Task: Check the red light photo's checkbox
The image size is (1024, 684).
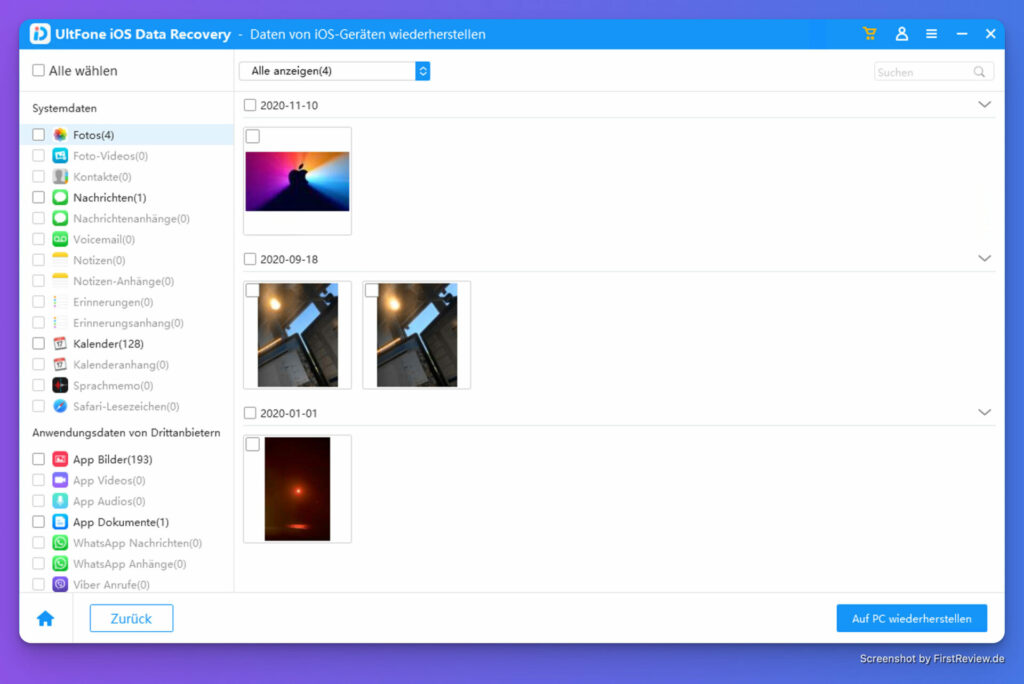Action: [253, 444]
